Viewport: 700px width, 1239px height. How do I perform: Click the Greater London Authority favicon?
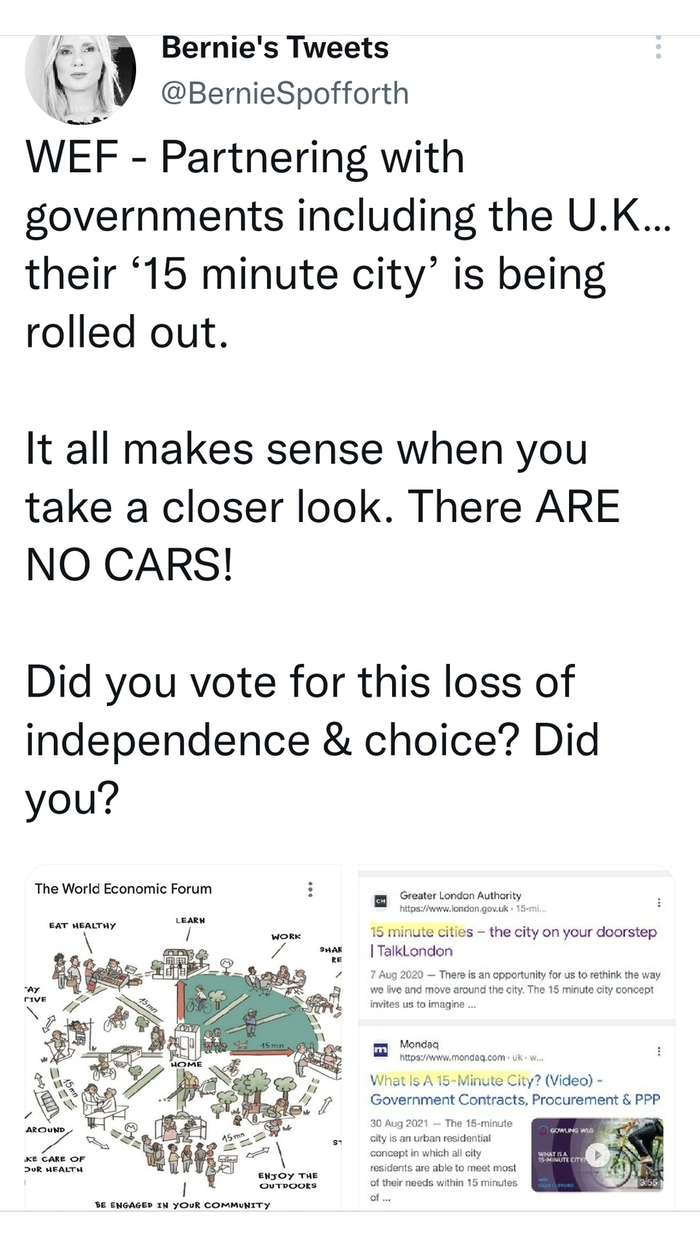pyautogui.click(x=379, y=901)
